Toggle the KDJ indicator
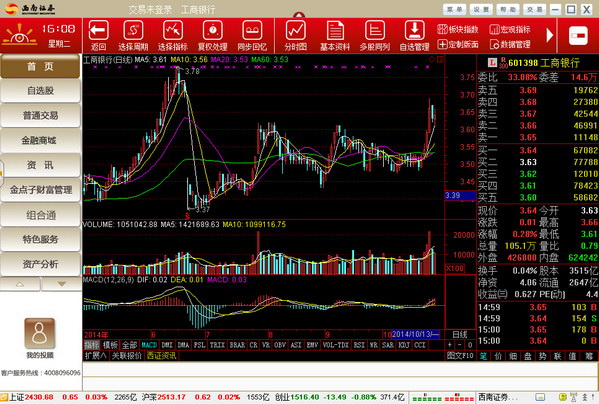Screen dimensions: 599x404 (x=404, y=345)
